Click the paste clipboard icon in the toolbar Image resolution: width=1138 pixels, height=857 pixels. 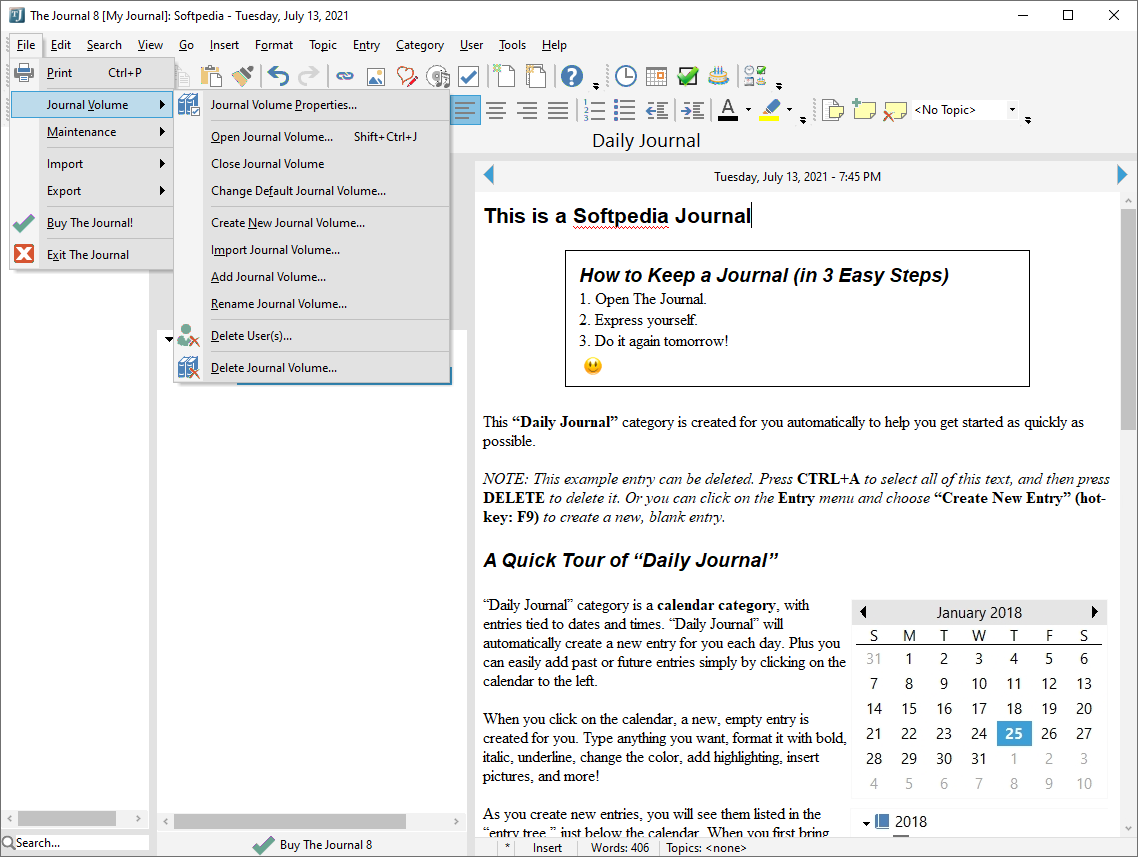(x=210, y=75)
